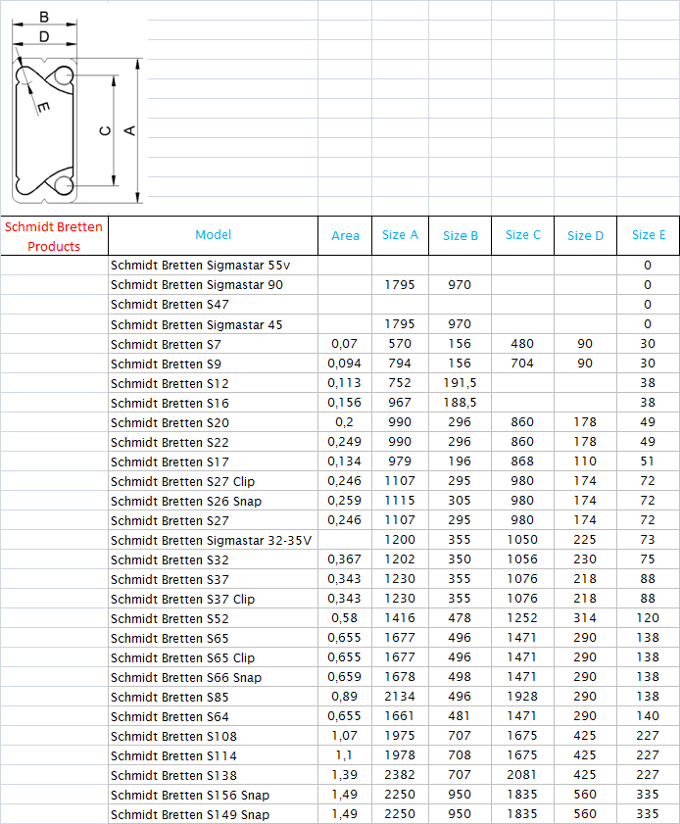Click the 'Schmidt Bretten S138' model cell
The image size is (680, 824).
pos(213,775)
